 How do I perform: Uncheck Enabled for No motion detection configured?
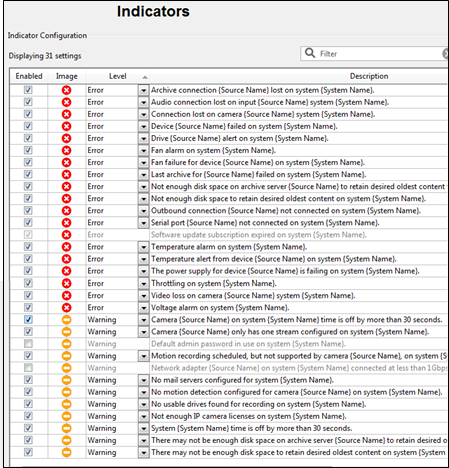(28, 392)
